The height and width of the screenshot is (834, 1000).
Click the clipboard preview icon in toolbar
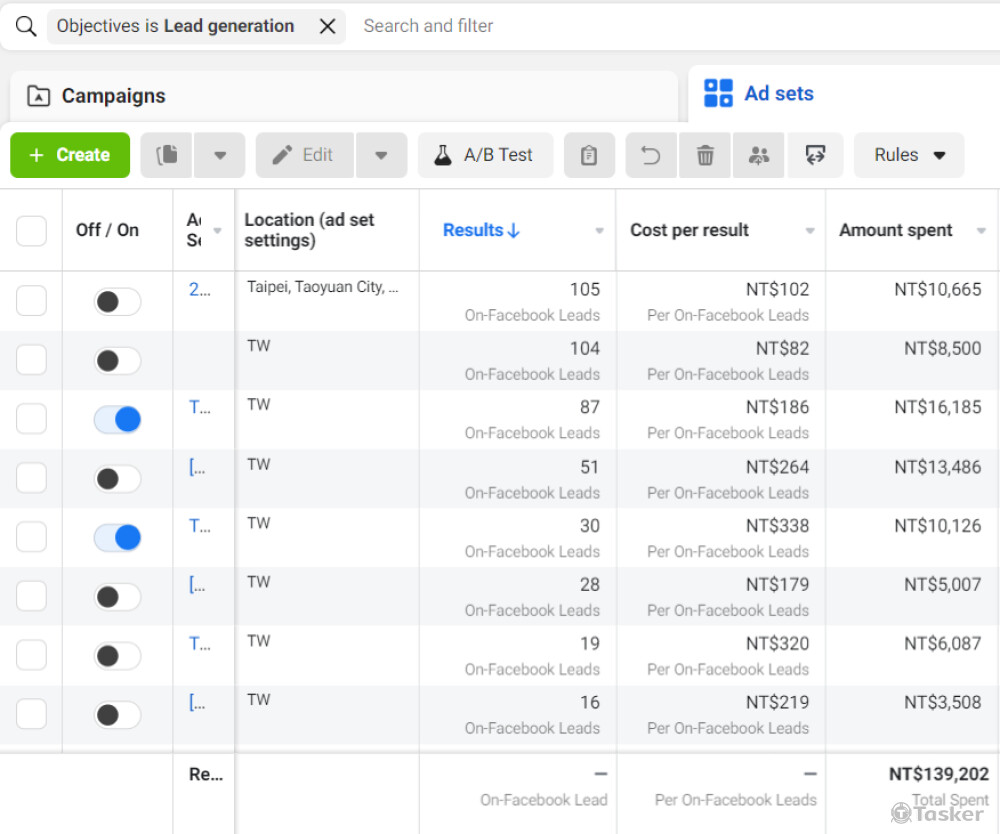[589, 155]
